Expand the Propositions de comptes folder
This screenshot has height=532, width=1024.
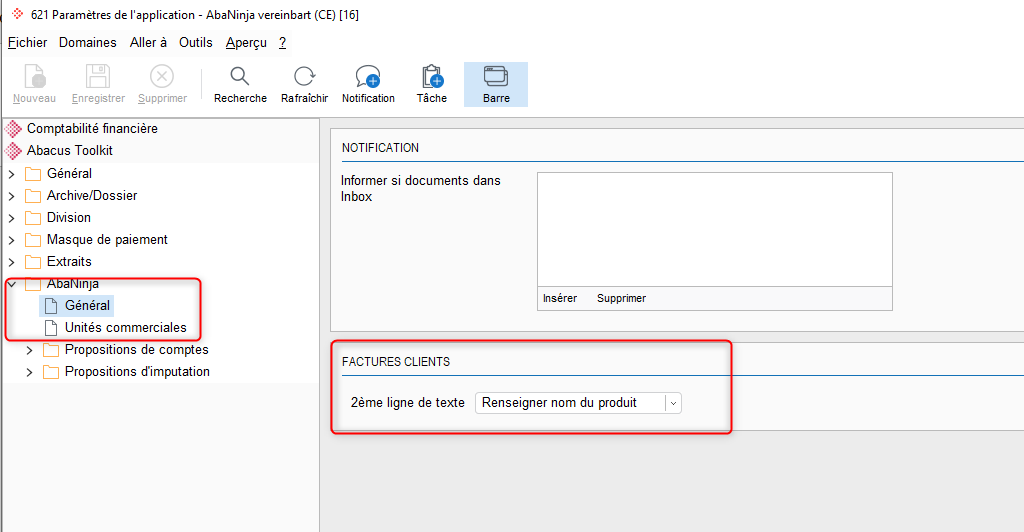click(29, 351)
